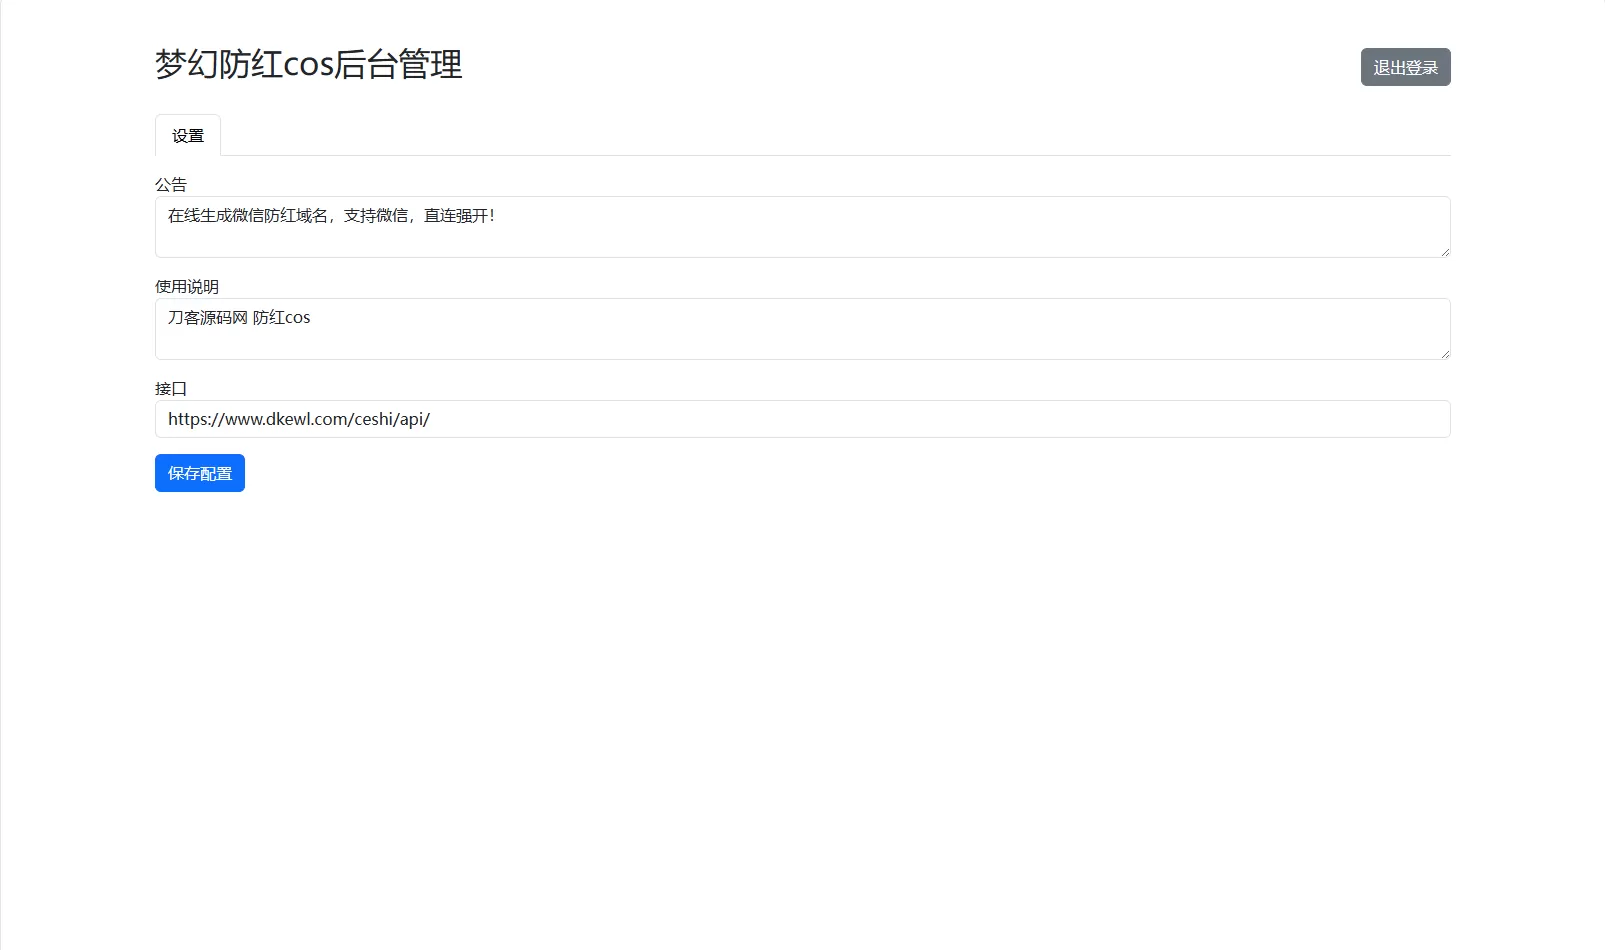This screenshot has width=1605, height=950.
Task: Click inside the 使用说明 instructions text area
Action: pos(800,329)
